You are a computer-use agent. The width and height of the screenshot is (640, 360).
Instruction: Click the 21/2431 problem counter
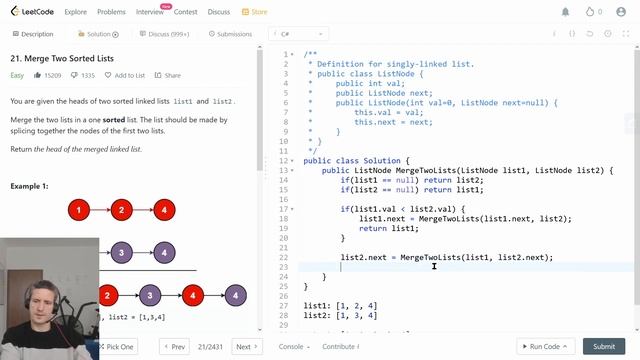(x=210, y=347)
